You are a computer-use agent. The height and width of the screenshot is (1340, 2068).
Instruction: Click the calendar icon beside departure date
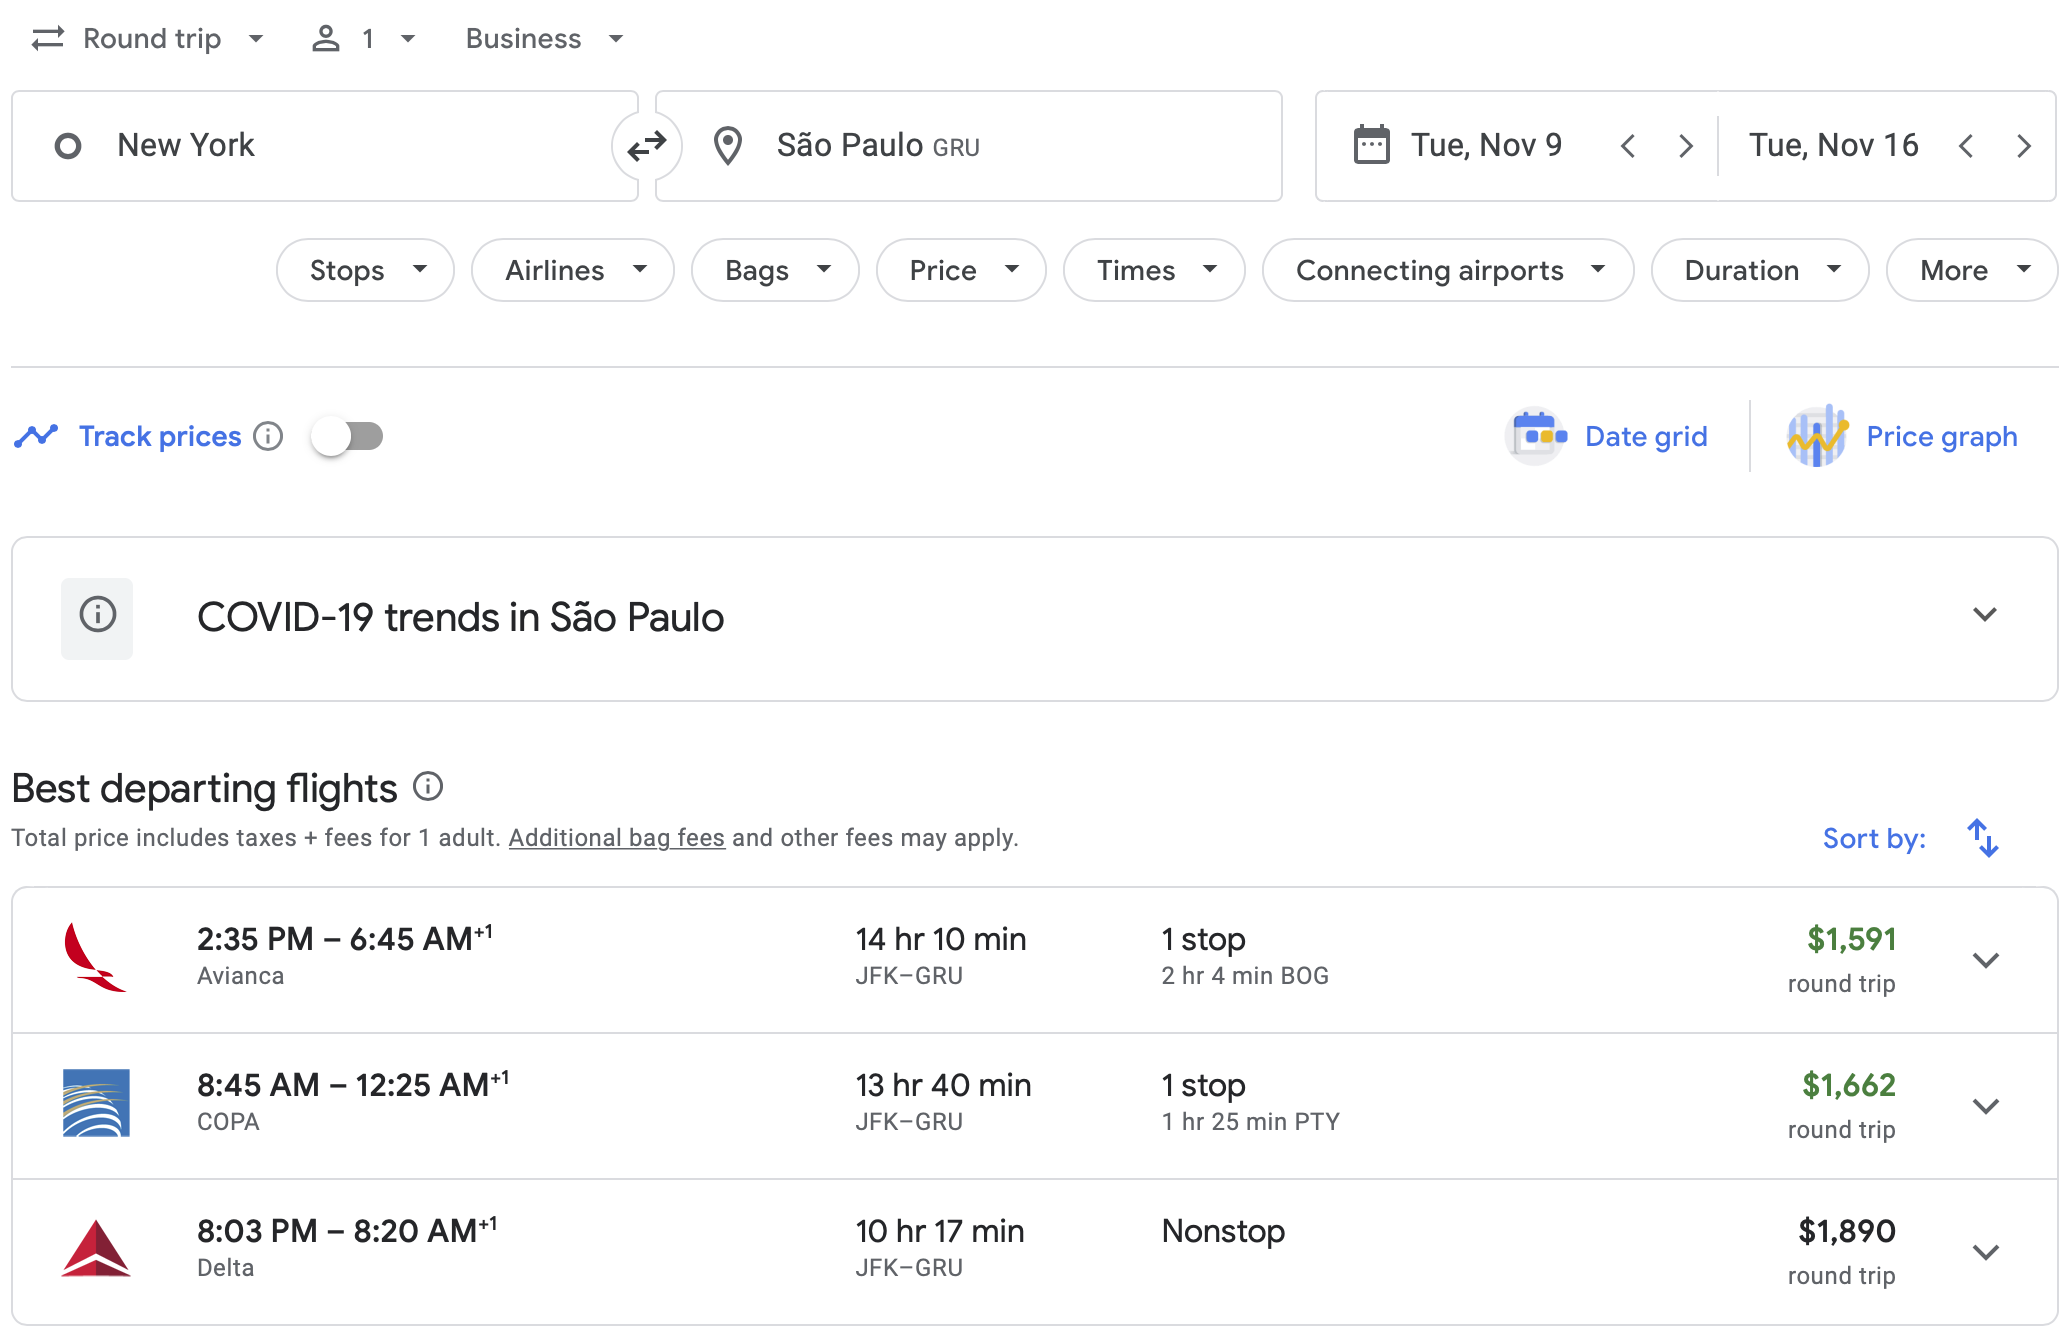pos(1374,145)
